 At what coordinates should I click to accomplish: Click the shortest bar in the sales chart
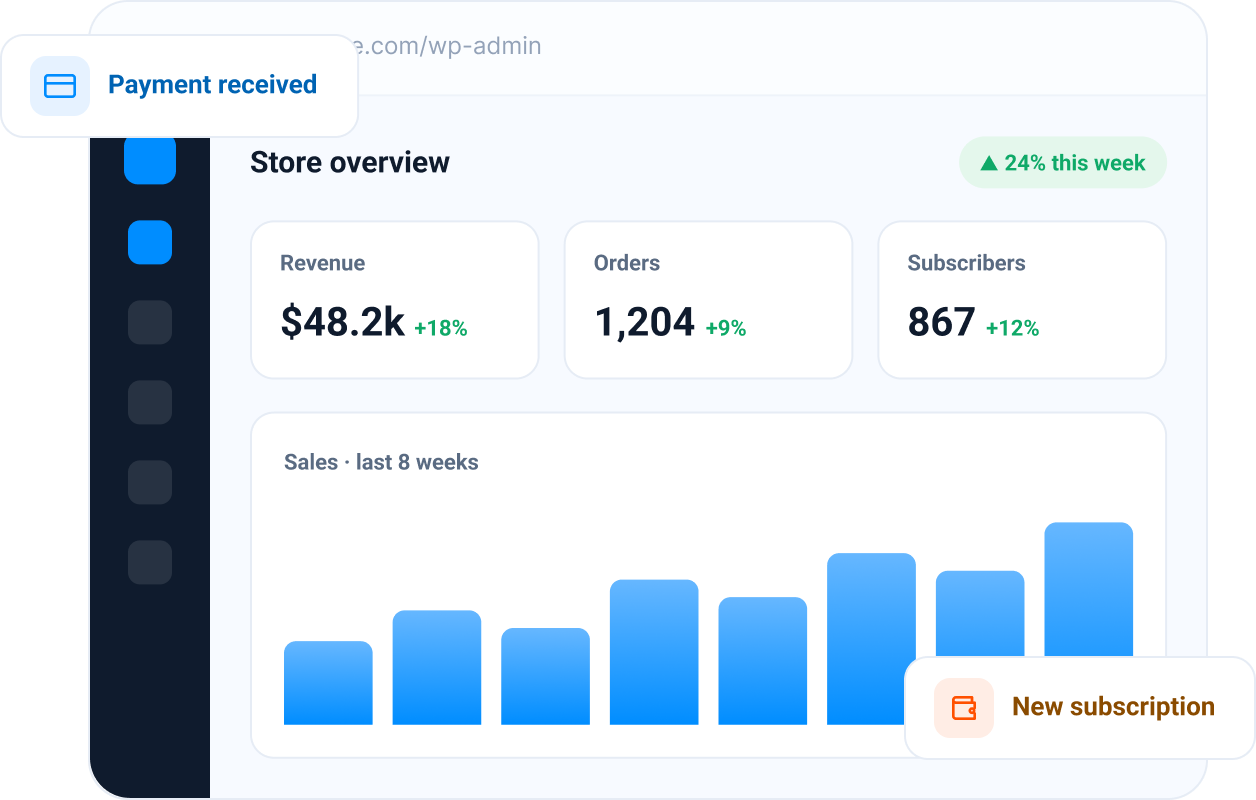click(328, 683)
